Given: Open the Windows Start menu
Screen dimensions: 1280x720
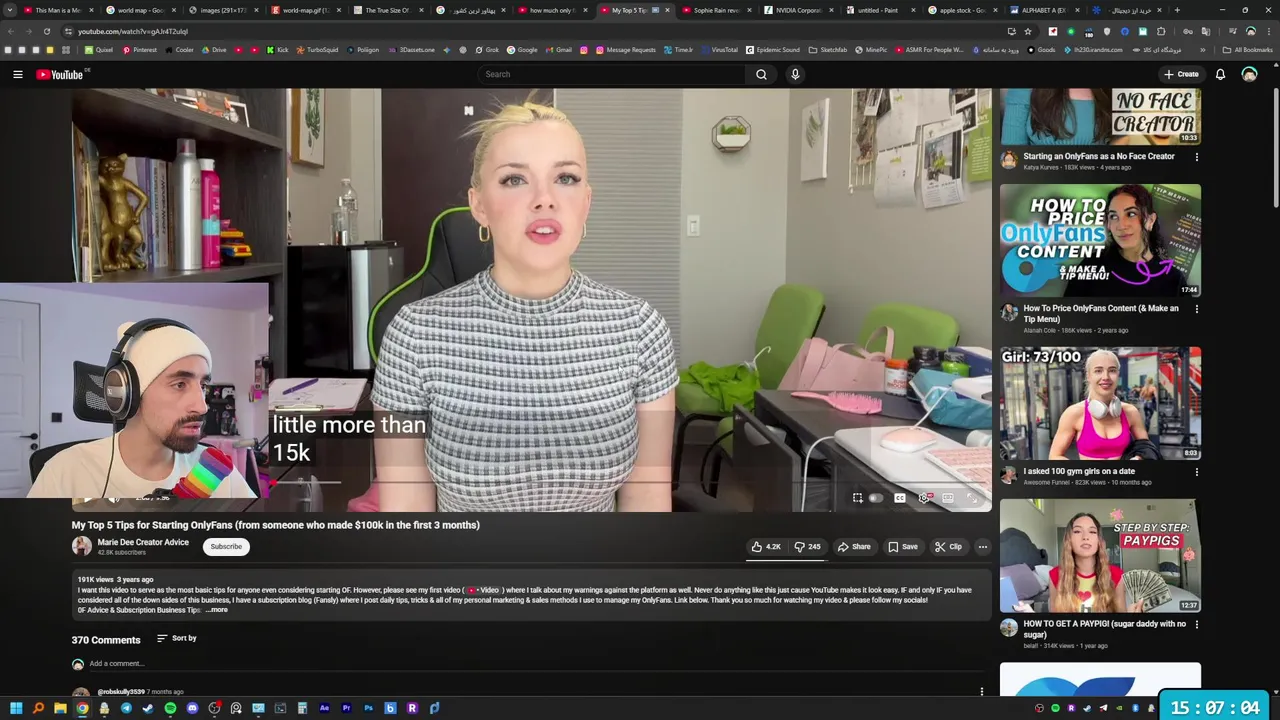Looking at the screenshot, I should click(16, 708).
